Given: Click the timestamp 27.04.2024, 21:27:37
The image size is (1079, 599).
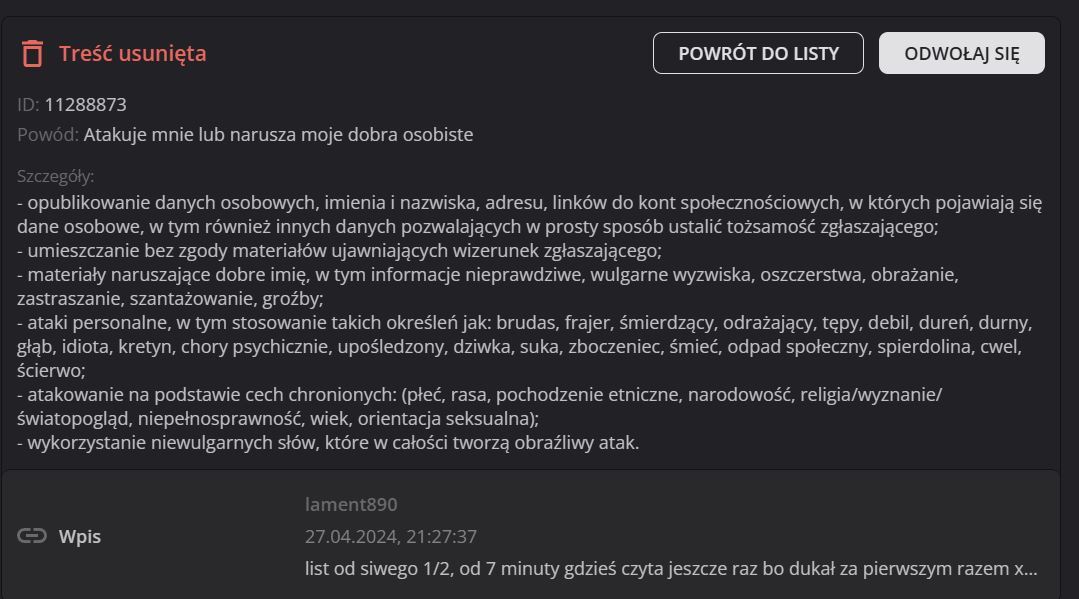Looking at the screenshot, I should tap(391, 537).
